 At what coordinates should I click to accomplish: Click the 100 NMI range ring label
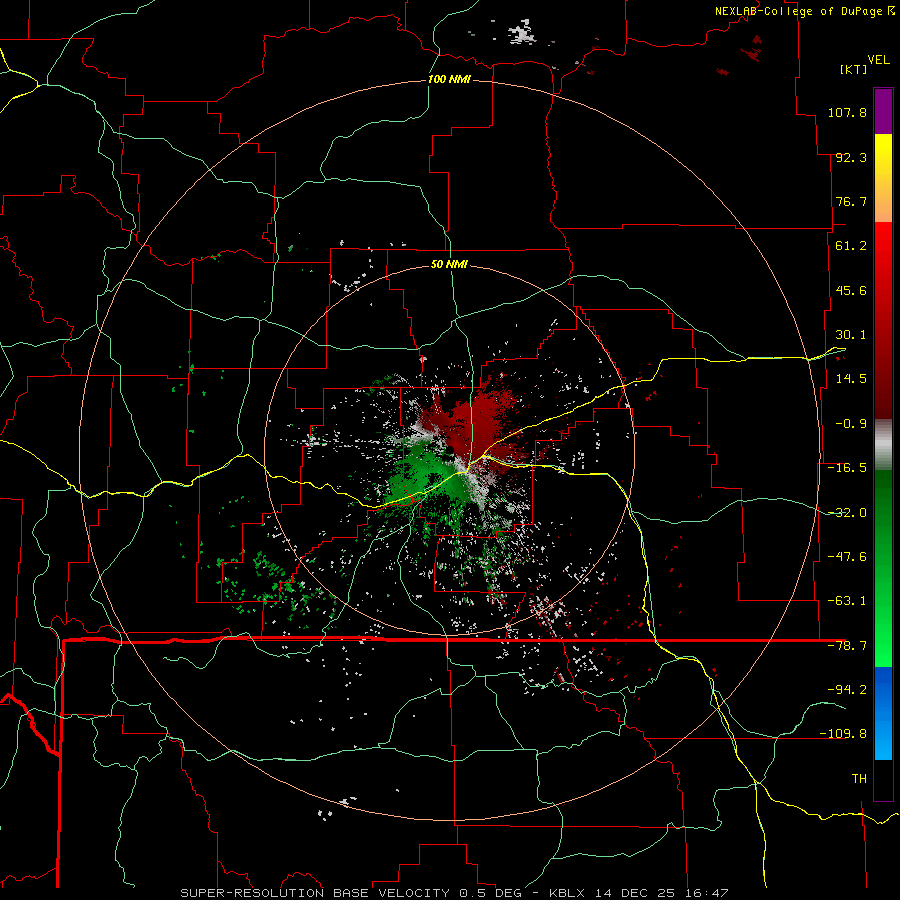[449, 79]
